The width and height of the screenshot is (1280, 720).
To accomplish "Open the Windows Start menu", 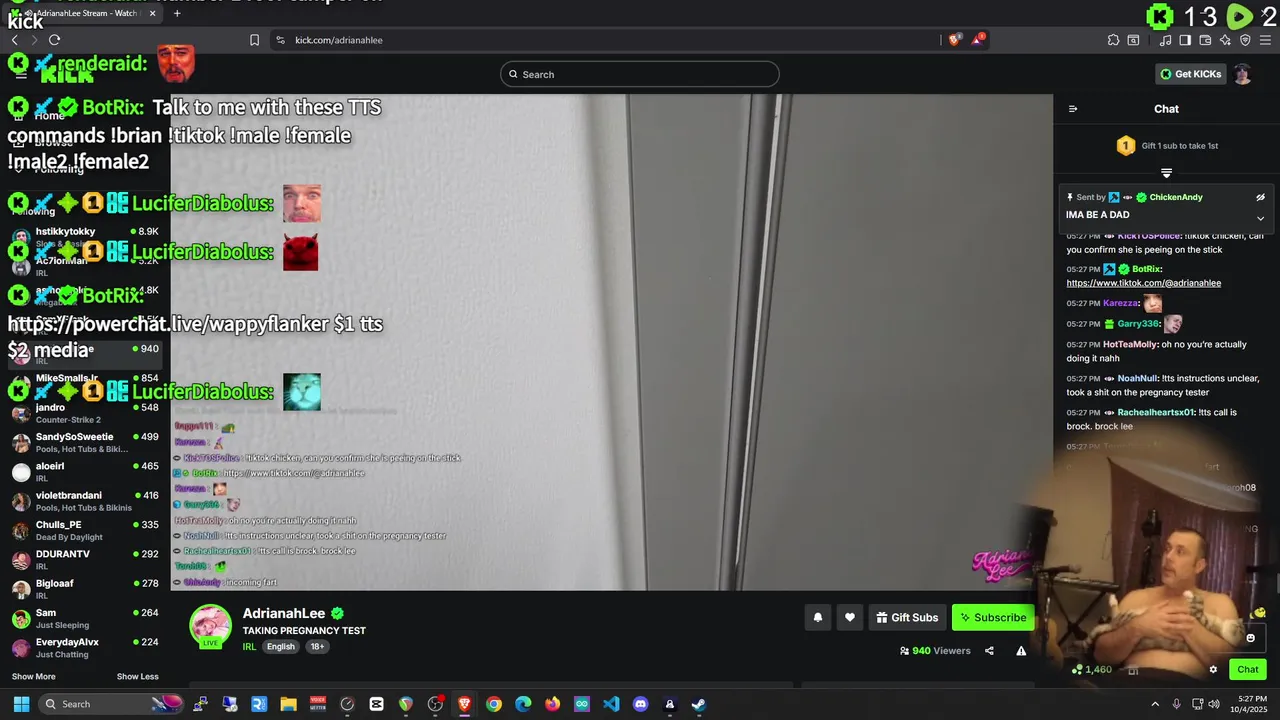I will [x=21, y=704].
